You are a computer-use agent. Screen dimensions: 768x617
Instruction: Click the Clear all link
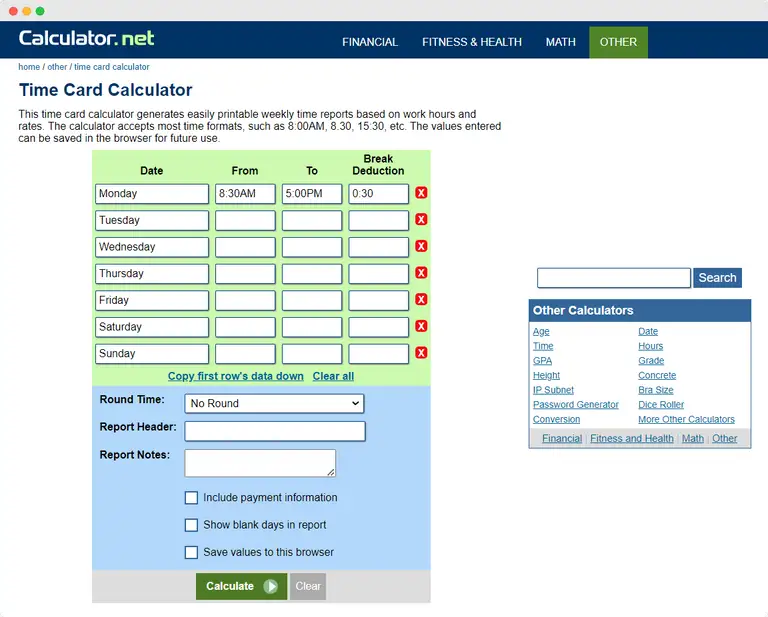point(333,376)
